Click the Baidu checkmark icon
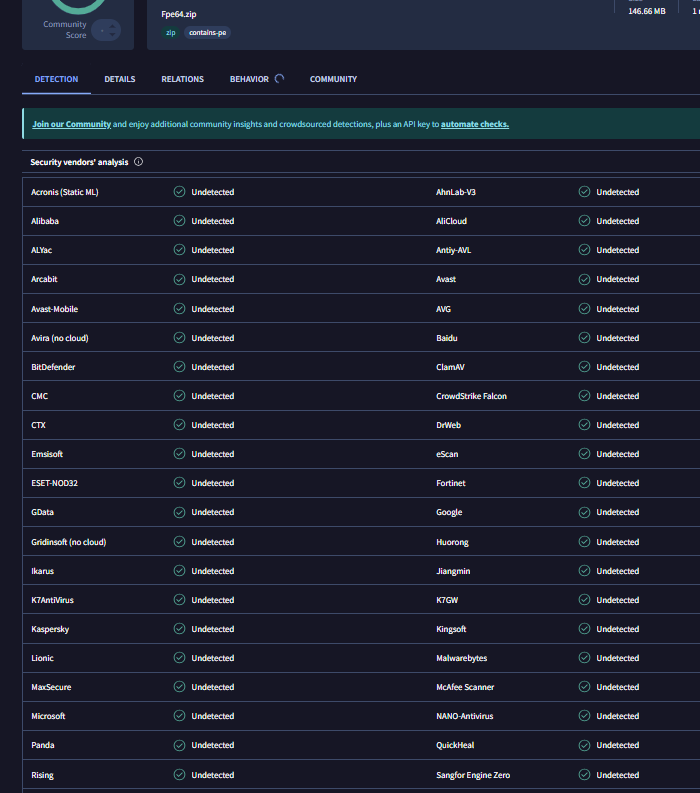 coord(585,338)
